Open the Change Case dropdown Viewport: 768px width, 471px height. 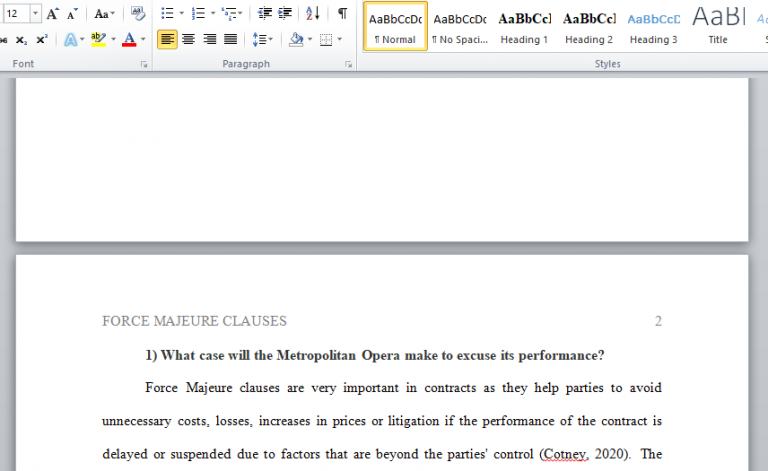click(x=104, y=14)
